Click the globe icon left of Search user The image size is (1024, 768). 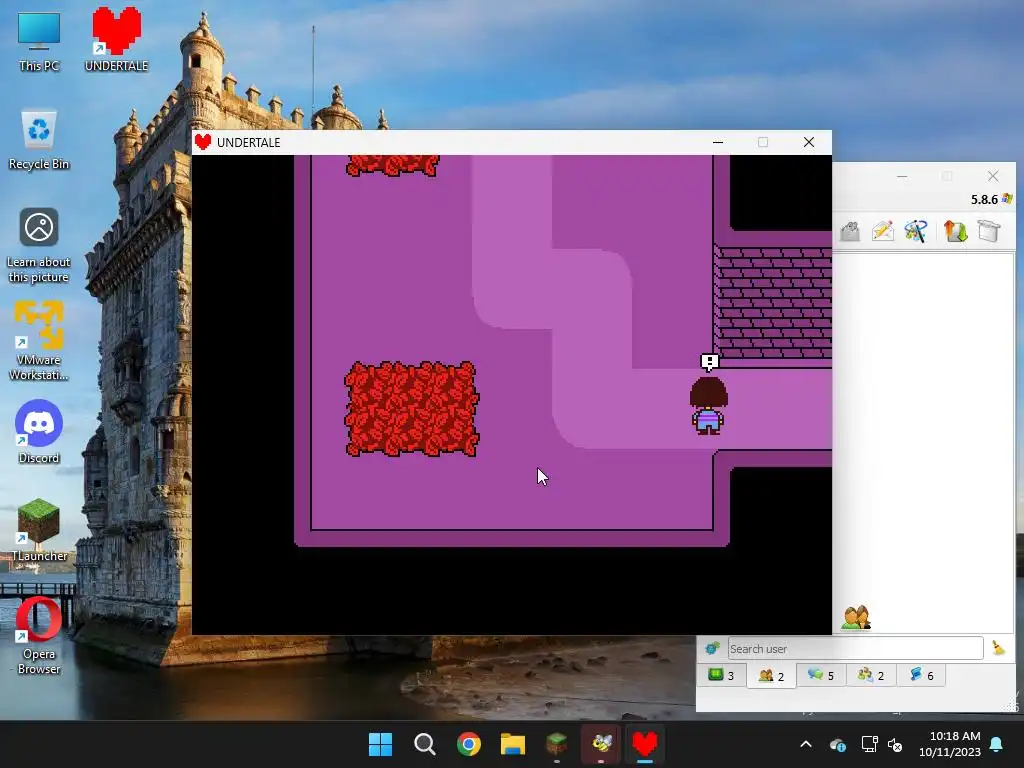pyautogui.click(x=712, y=648)
